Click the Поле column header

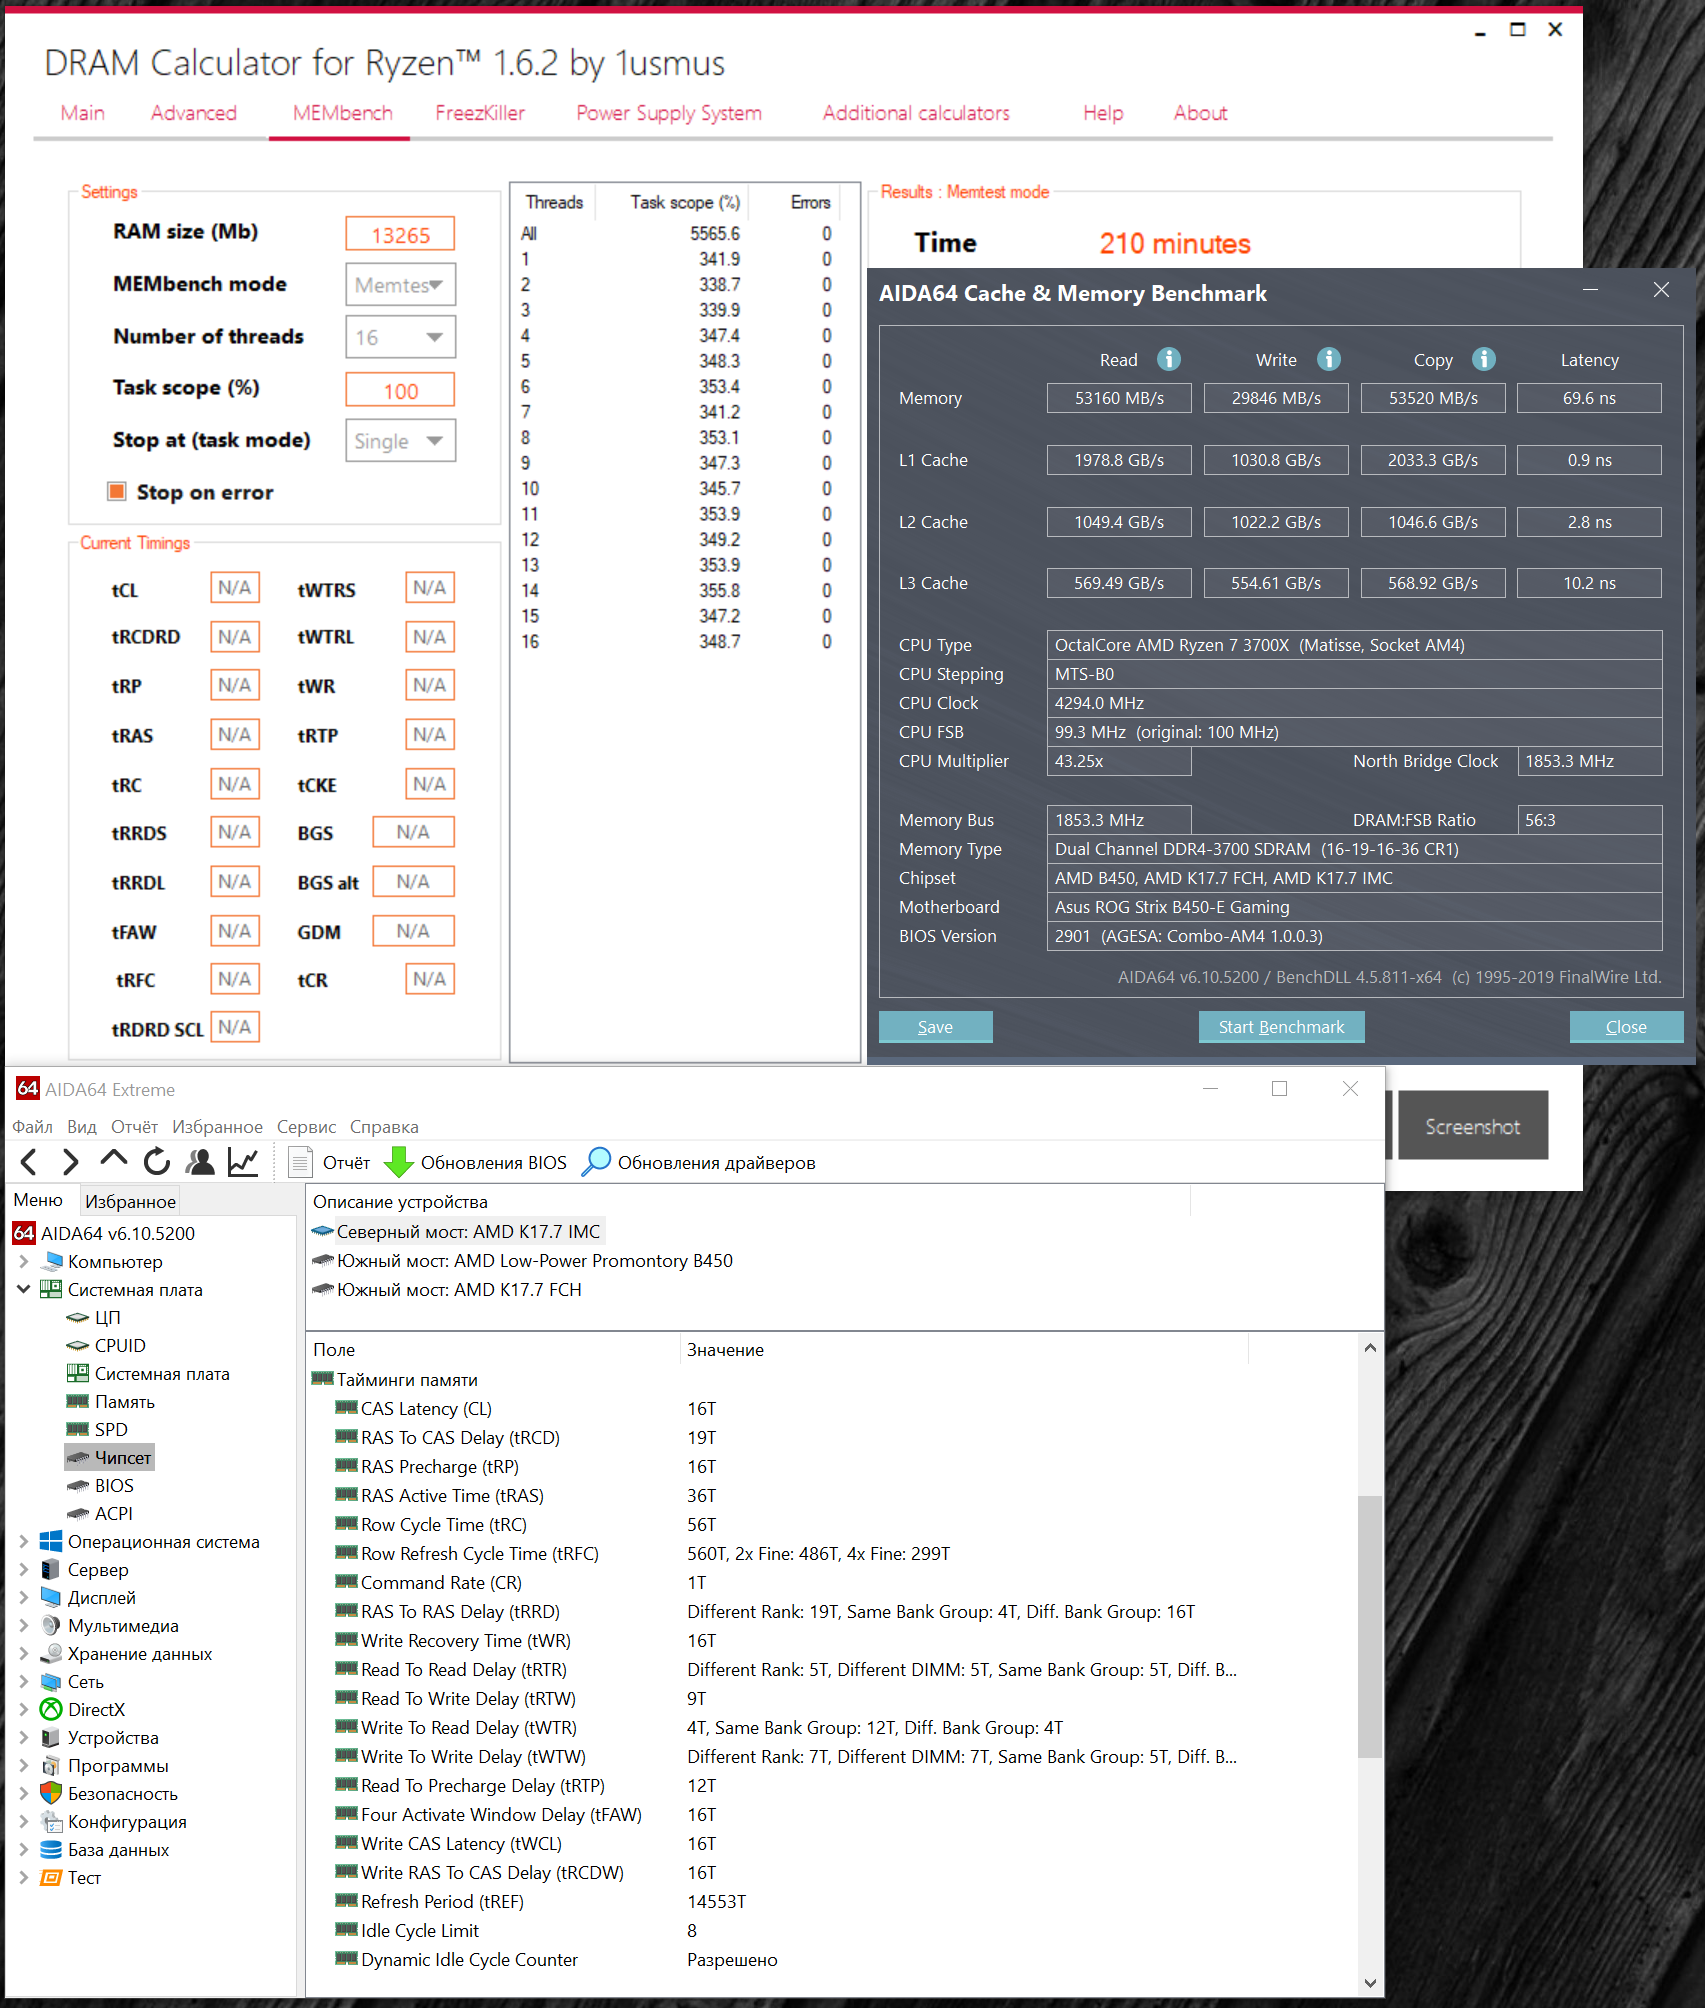coord(493,1350)
